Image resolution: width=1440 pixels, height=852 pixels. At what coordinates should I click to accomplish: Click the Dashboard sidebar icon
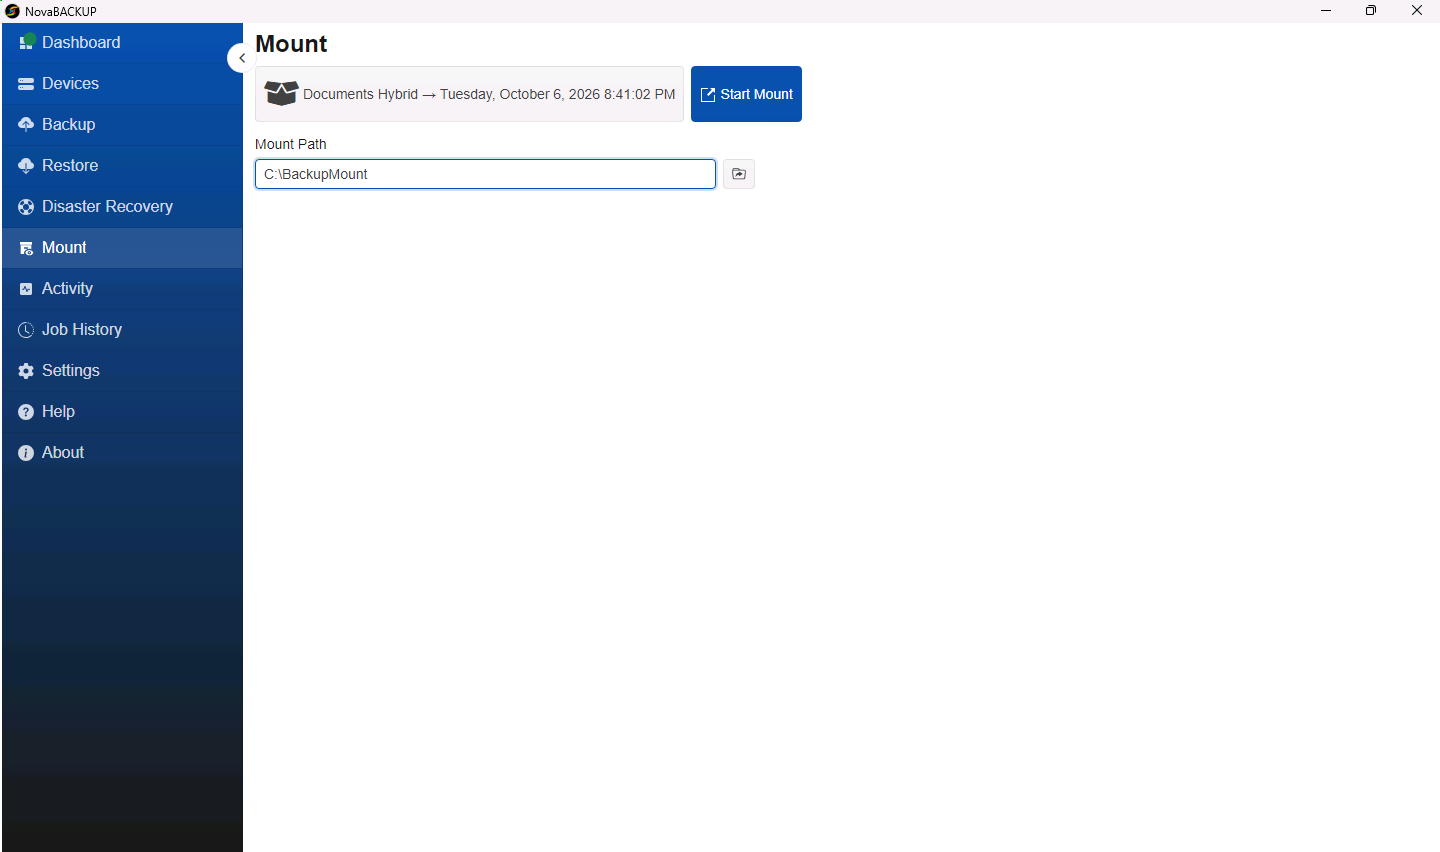pos(27,42)
